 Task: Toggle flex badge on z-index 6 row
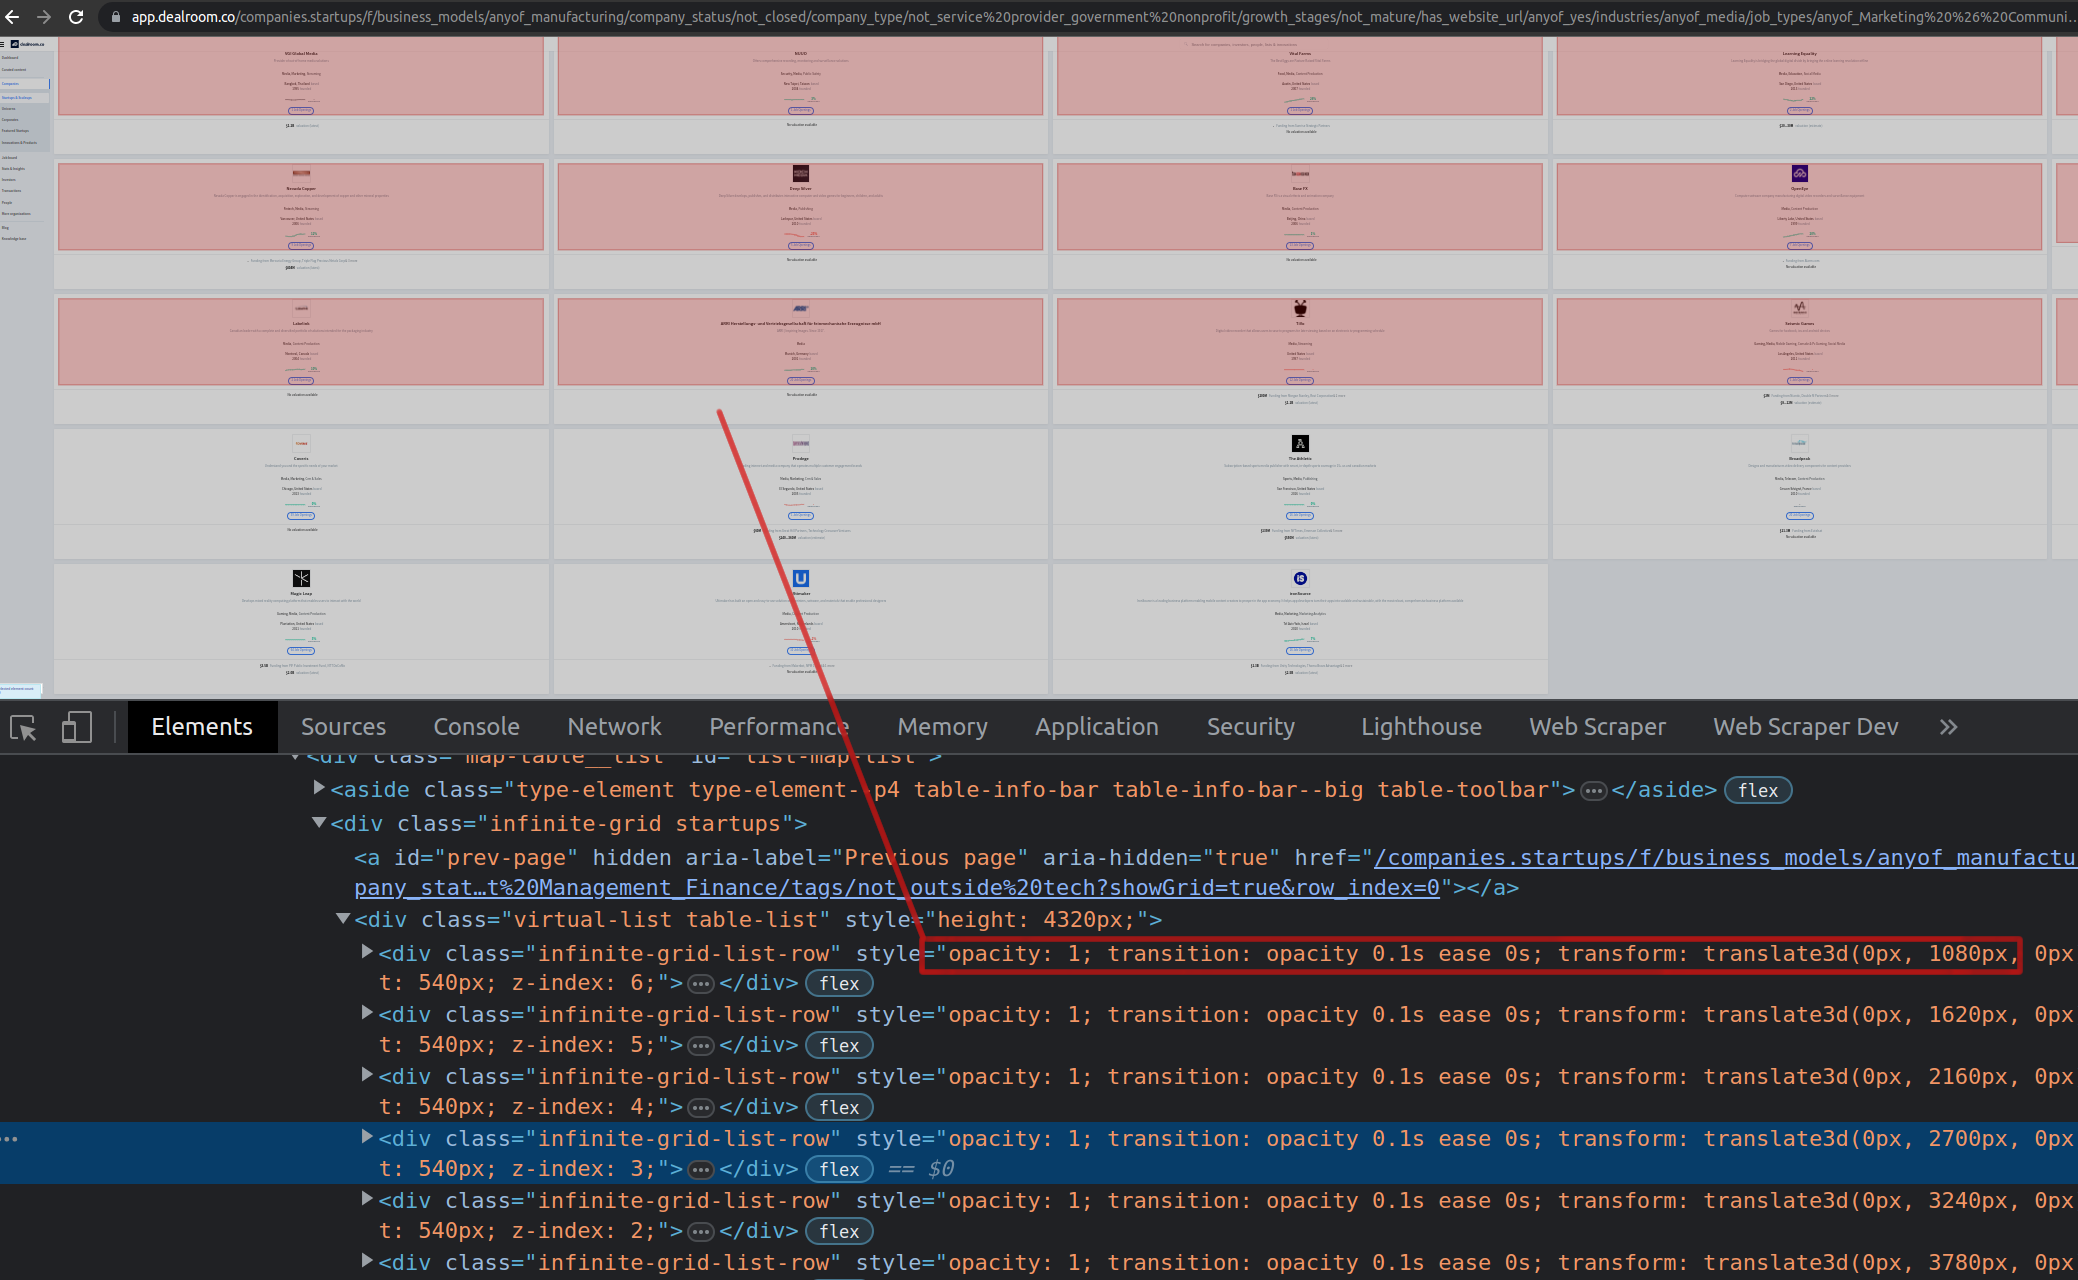click(839, 984)
